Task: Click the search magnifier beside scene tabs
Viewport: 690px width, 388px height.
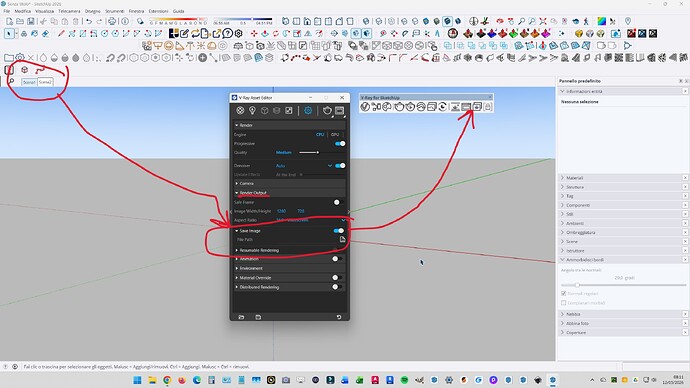Action: pos(11,81)
